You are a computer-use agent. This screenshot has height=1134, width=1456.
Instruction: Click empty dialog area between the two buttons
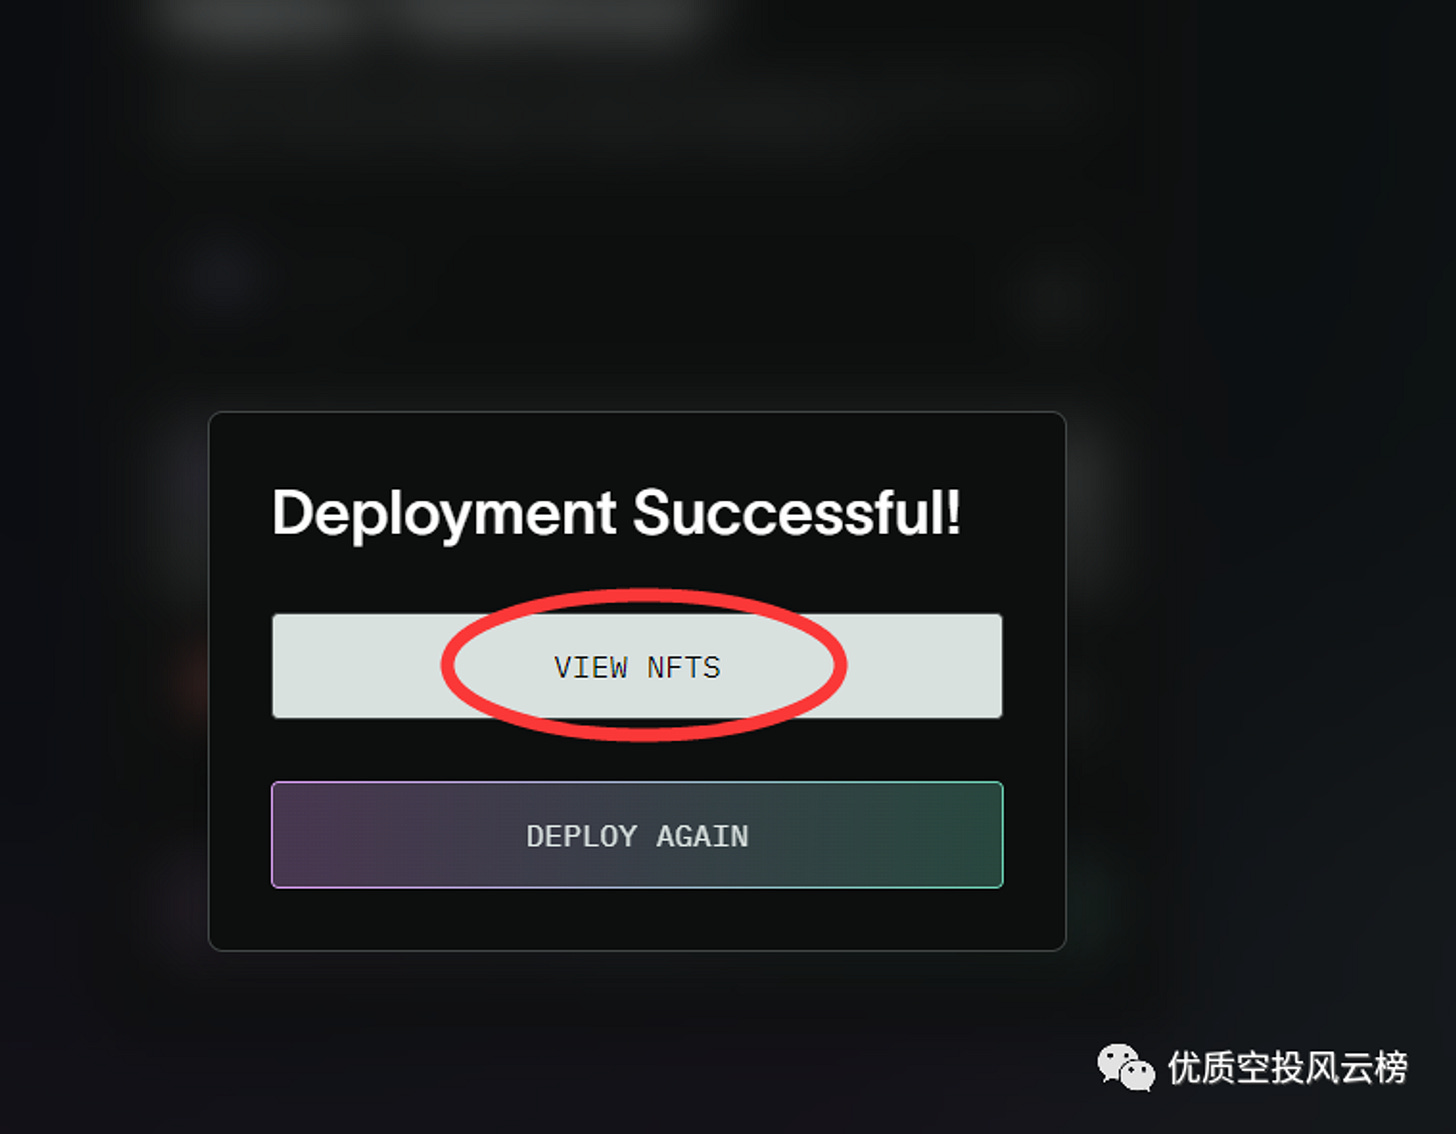[x=637, y=750]
